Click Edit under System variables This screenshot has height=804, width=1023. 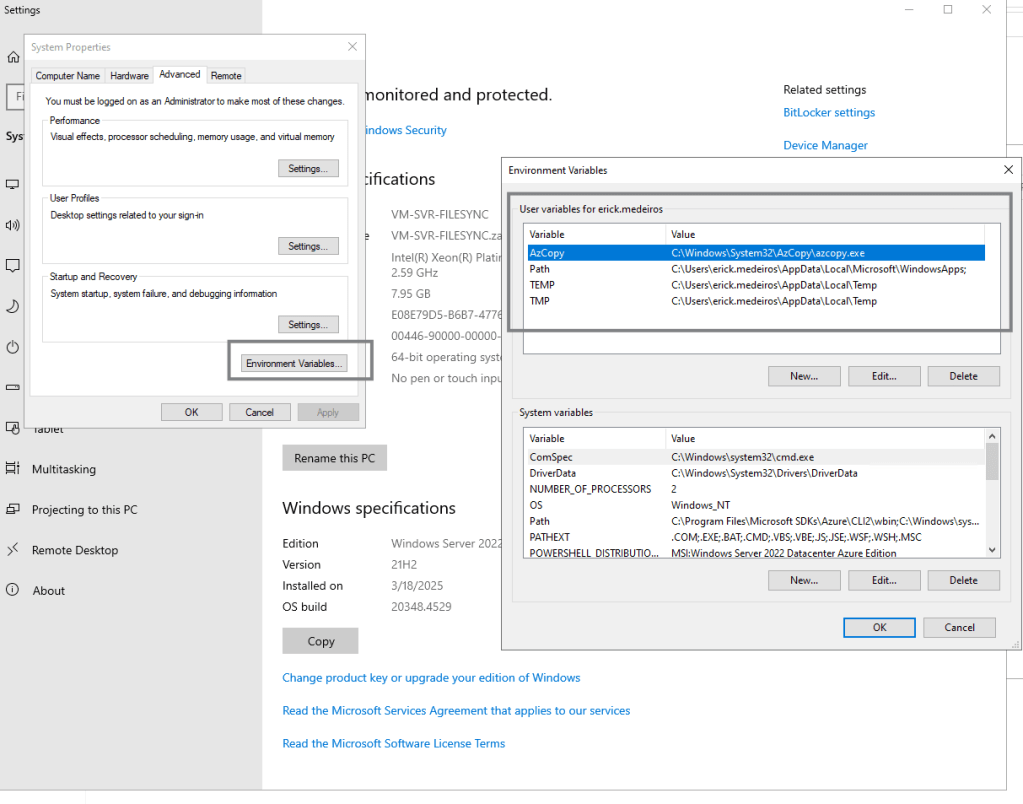click(883, 580)
